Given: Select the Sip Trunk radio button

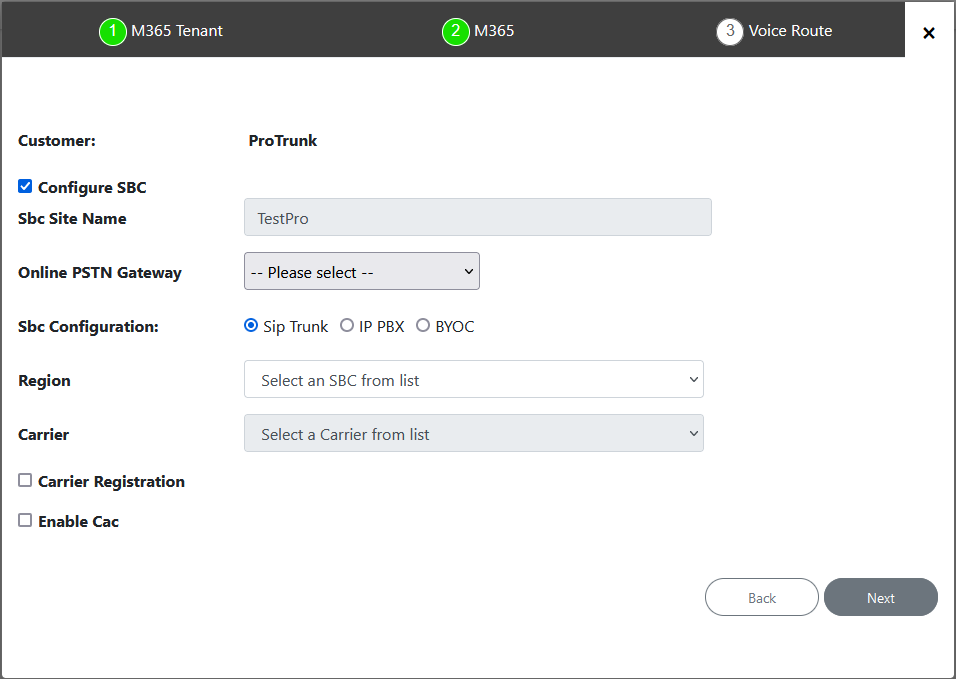Looking at the screenshot, I should click(x=250, y=325).
